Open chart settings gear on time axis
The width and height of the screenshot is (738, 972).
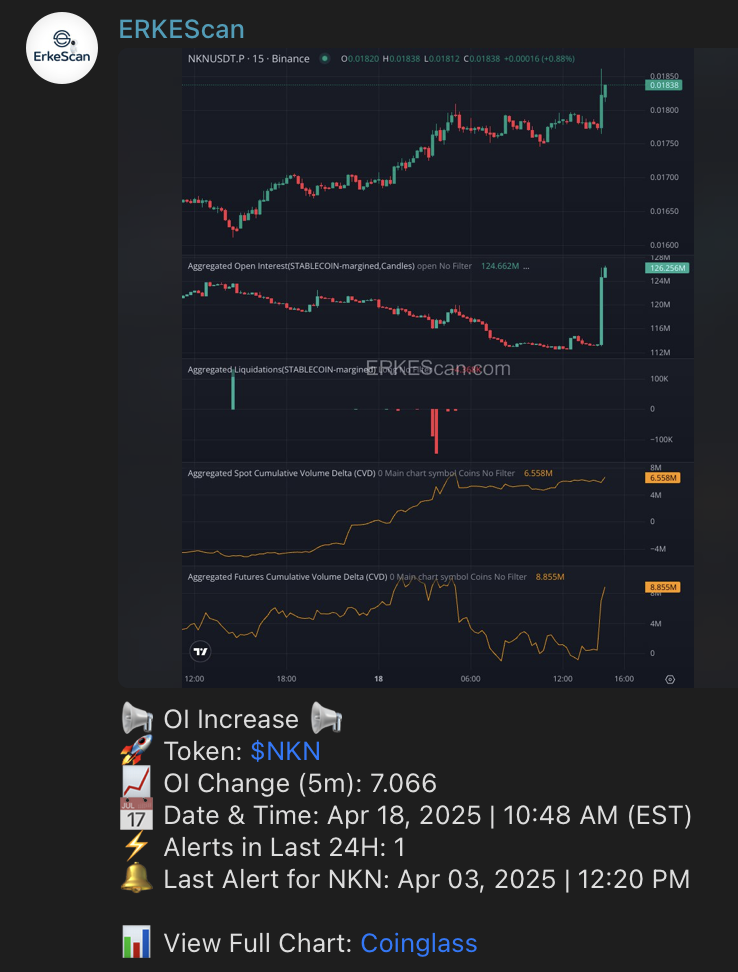pyautogui.click(x=670, y=679)
